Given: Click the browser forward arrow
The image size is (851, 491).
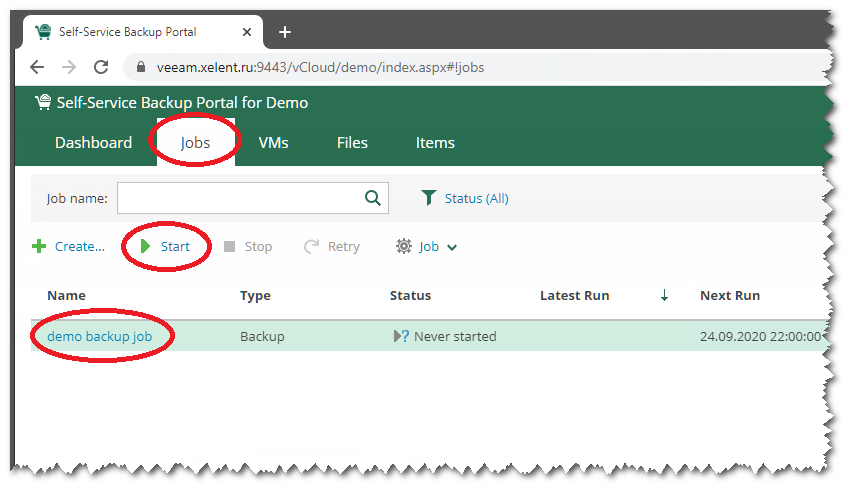Looking at the screenshot, I should pos(69,67).
